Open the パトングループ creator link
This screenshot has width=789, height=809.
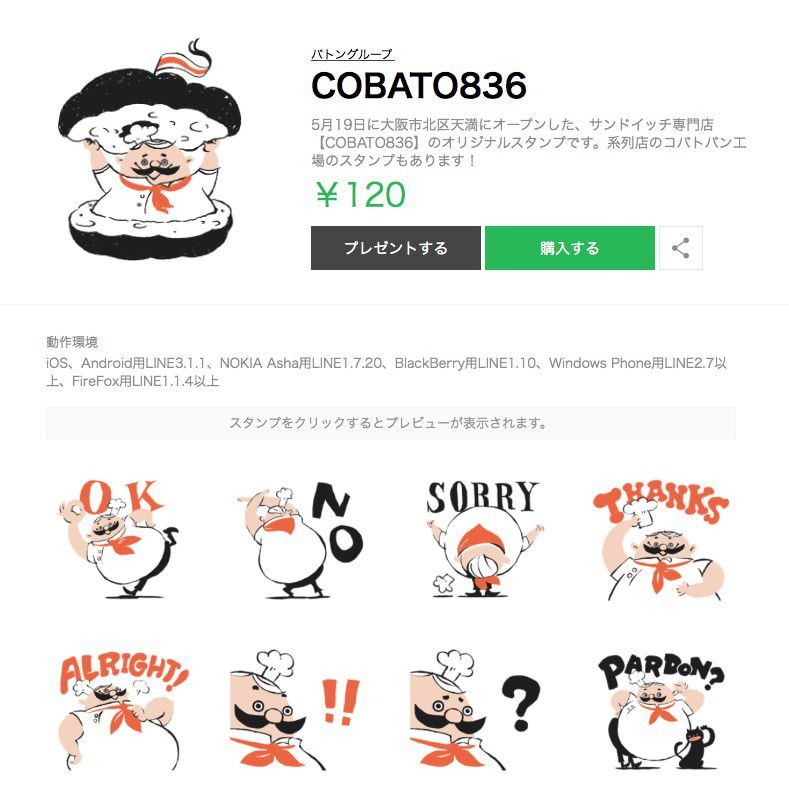point(352,54)
